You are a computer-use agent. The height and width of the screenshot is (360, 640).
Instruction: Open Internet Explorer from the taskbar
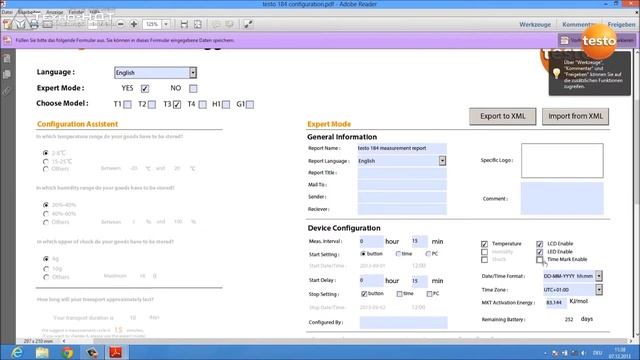pyautogui.click(x=17, y=352)
